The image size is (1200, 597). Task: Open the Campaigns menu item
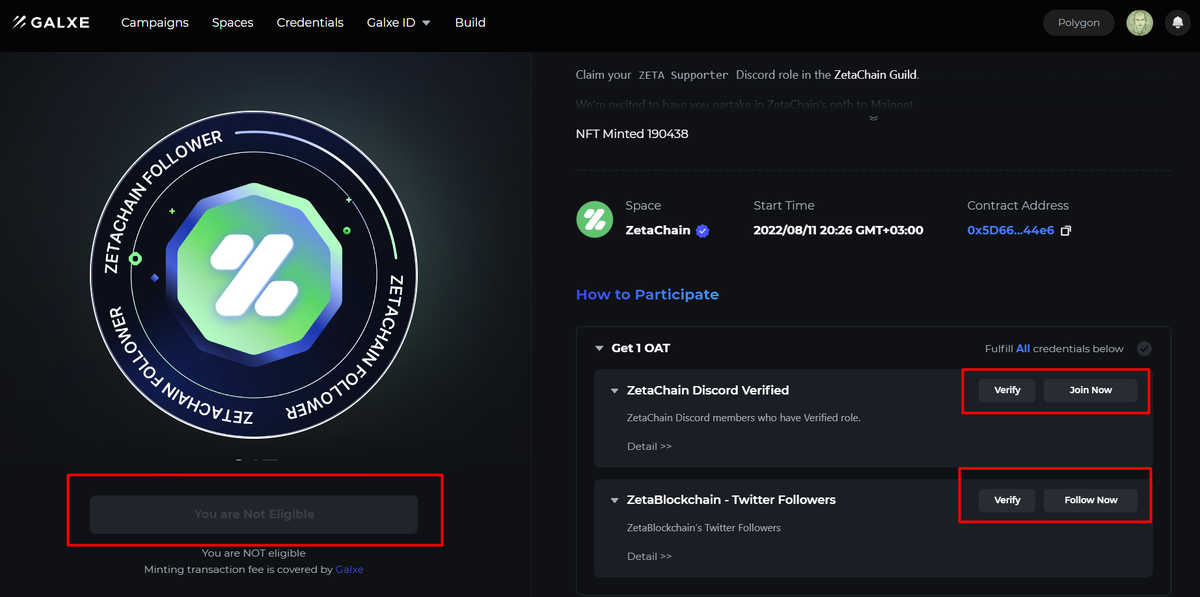154,22
